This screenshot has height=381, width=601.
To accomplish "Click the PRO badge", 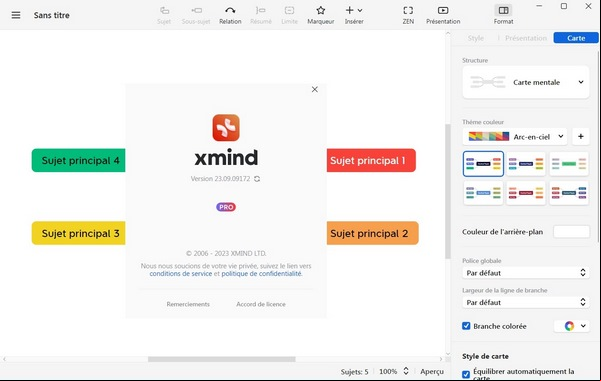I will coord(226,207).
